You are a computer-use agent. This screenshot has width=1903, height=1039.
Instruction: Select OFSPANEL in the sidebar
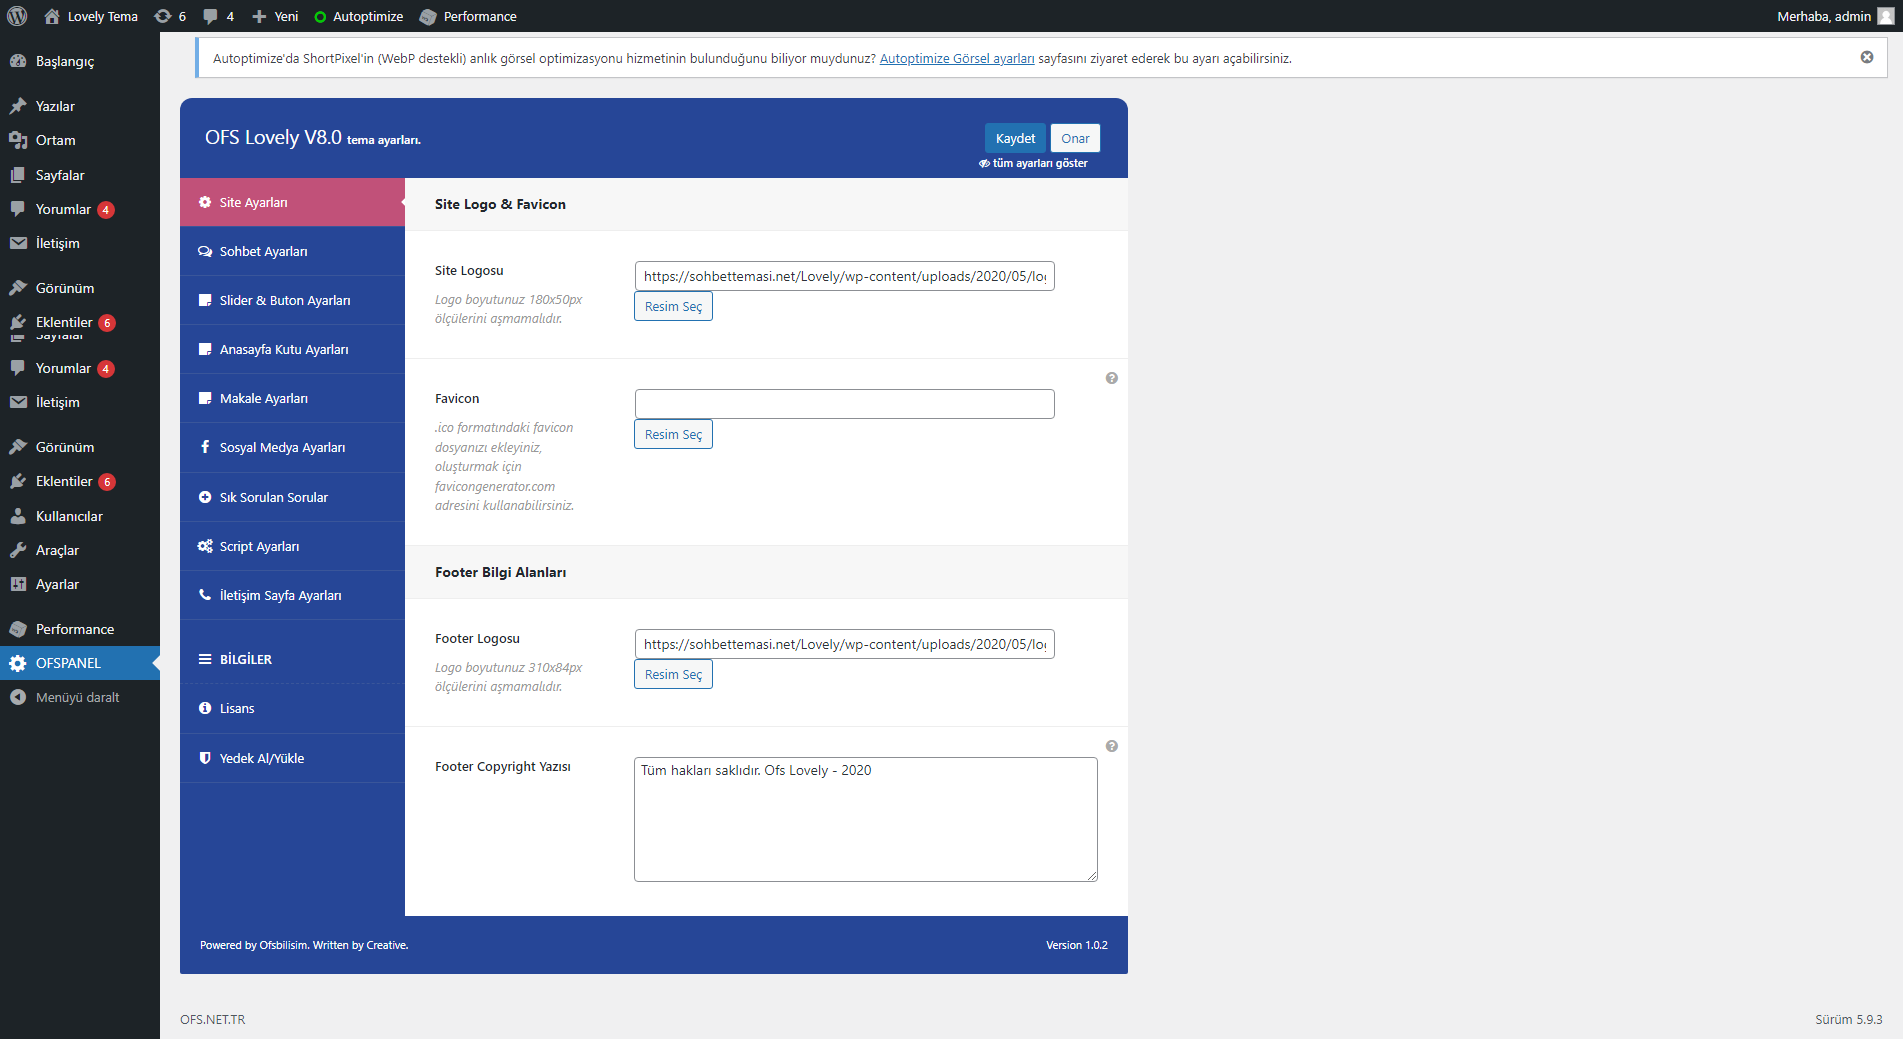tap(80, 663)
